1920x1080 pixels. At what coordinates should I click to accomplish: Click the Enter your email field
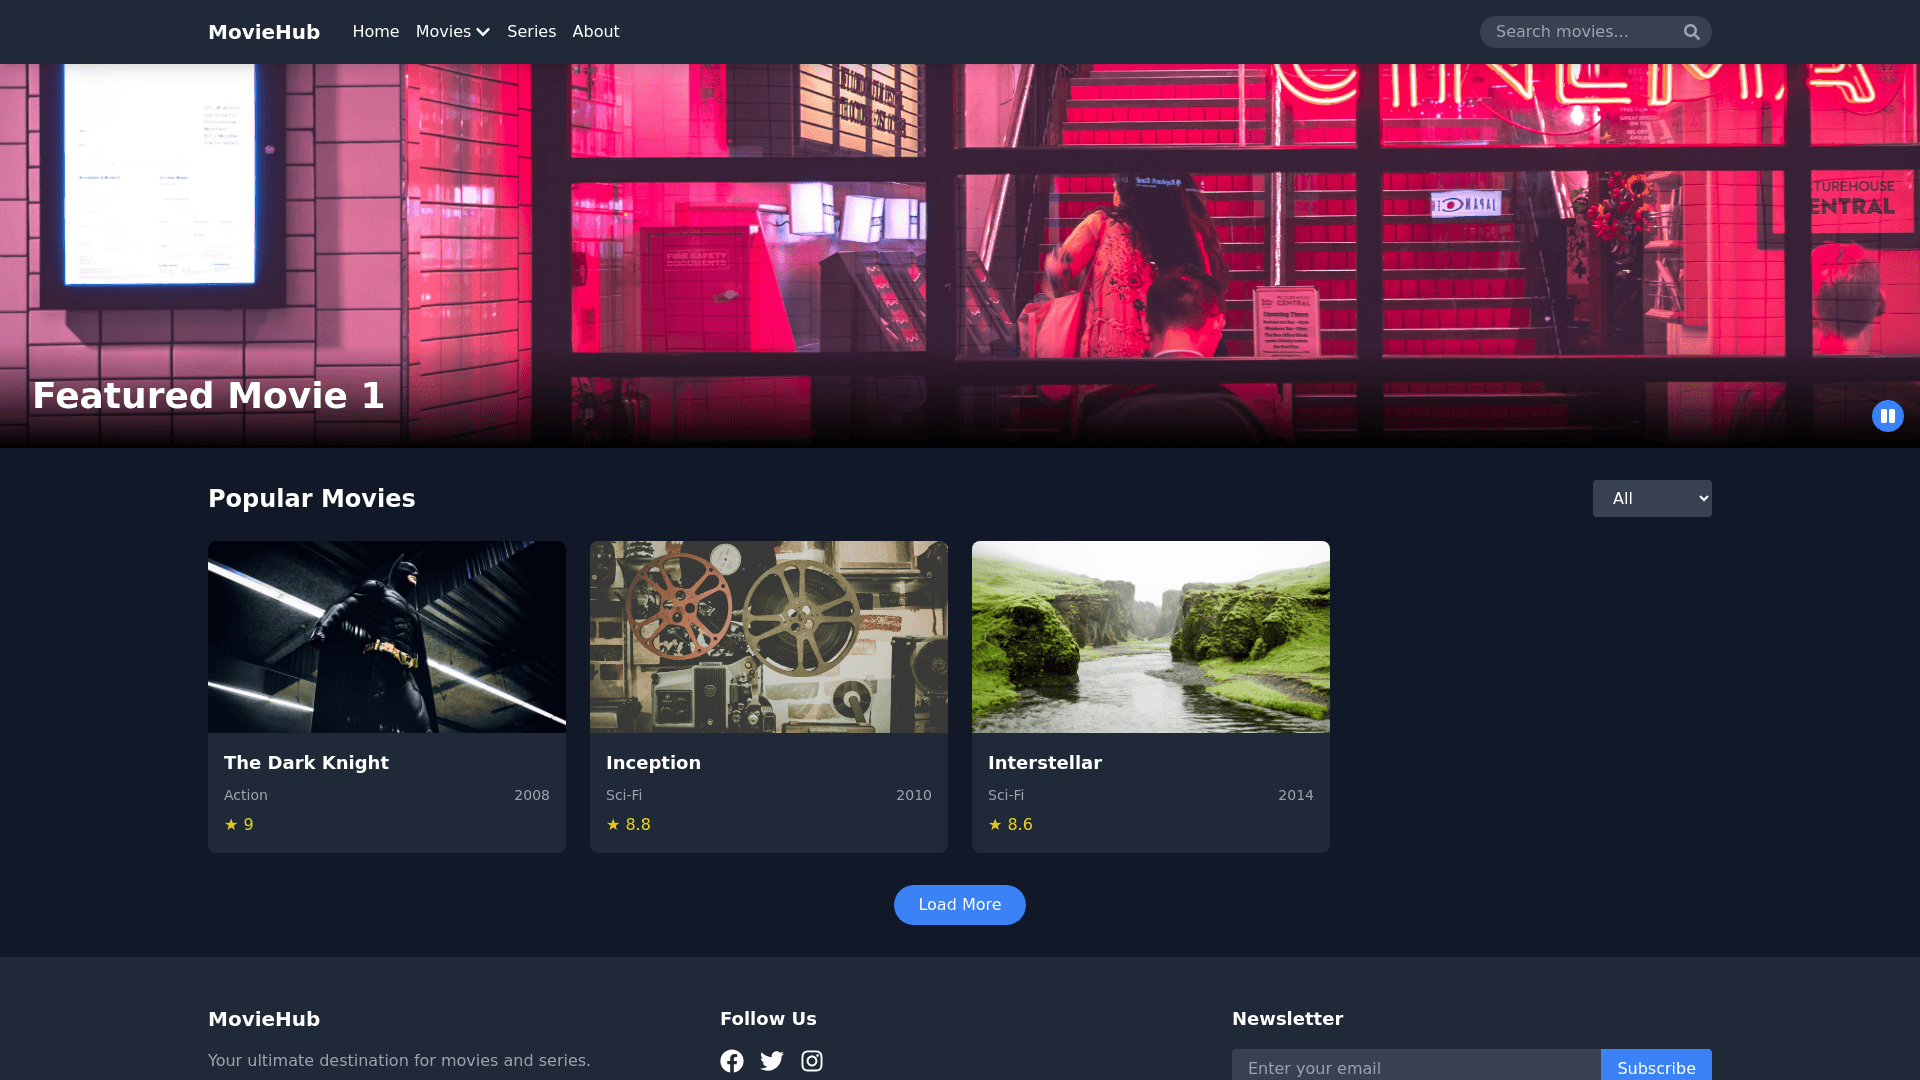1415,1067
